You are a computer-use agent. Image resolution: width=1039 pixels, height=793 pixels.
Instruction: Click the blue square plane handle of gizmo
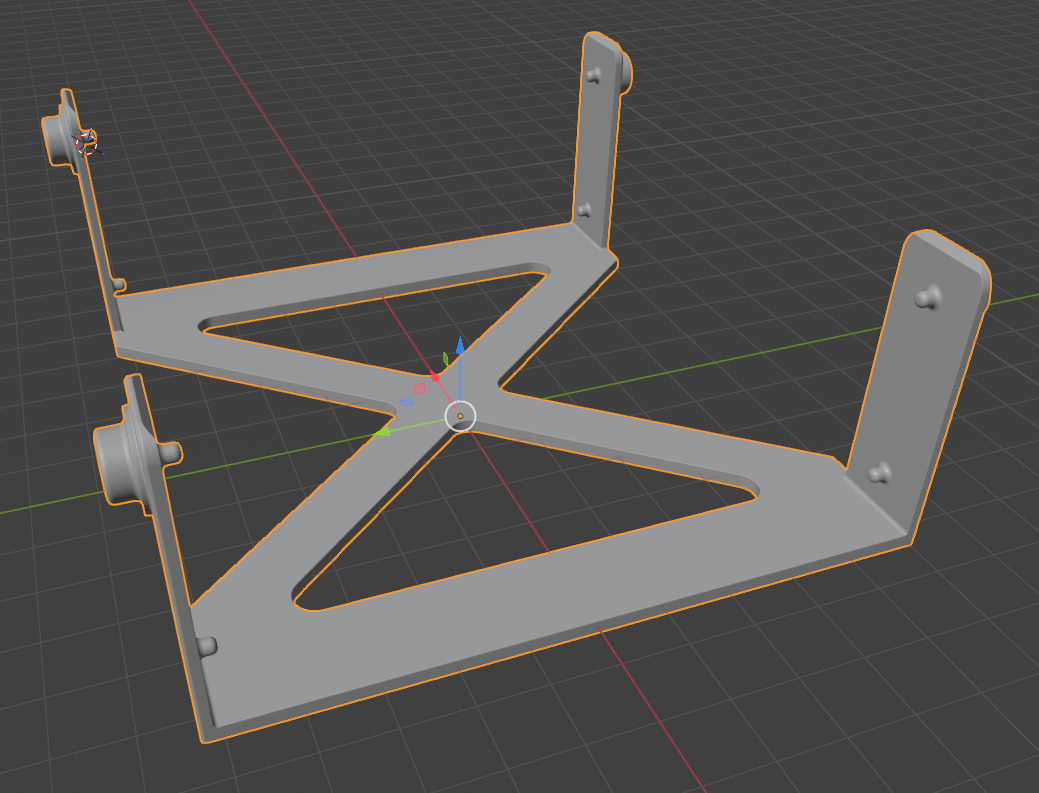(x=406, y=402)
